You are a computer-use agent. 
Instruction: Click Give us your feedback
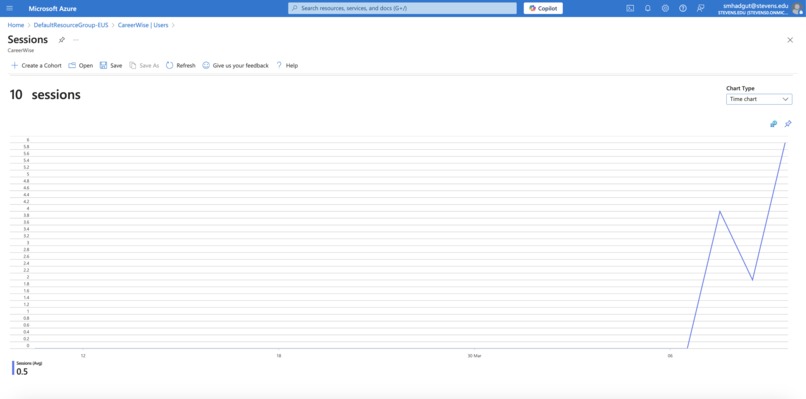point(235,65)
